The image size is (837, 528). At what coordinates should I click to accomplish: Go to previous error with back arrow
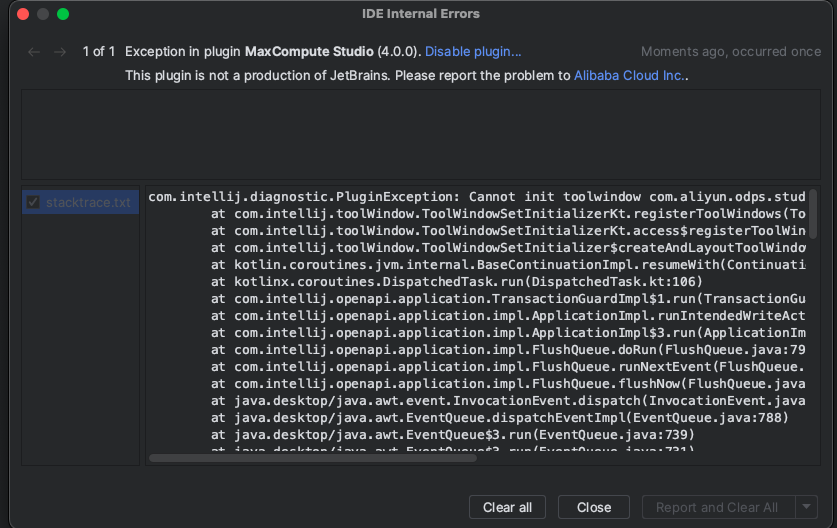34,52
